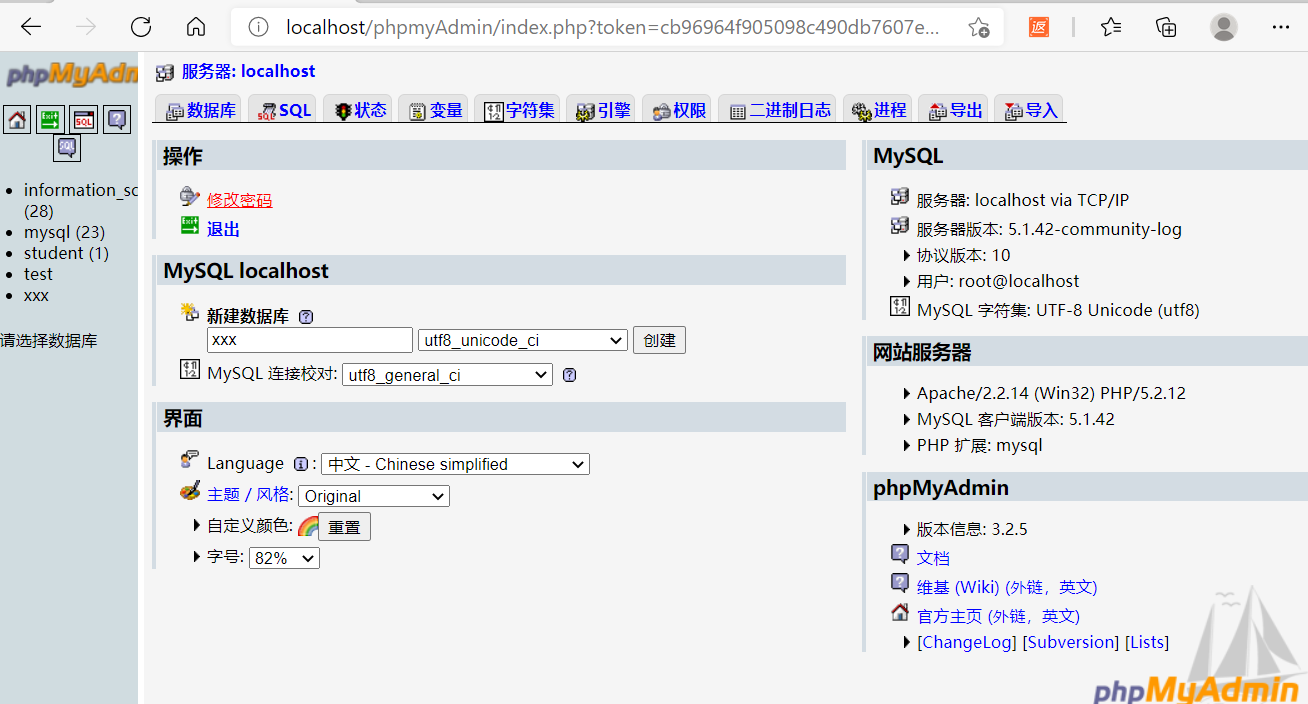Click the 主题 / 风格 link
This screenshot has height=704, width=1308.
click(249, 494)
